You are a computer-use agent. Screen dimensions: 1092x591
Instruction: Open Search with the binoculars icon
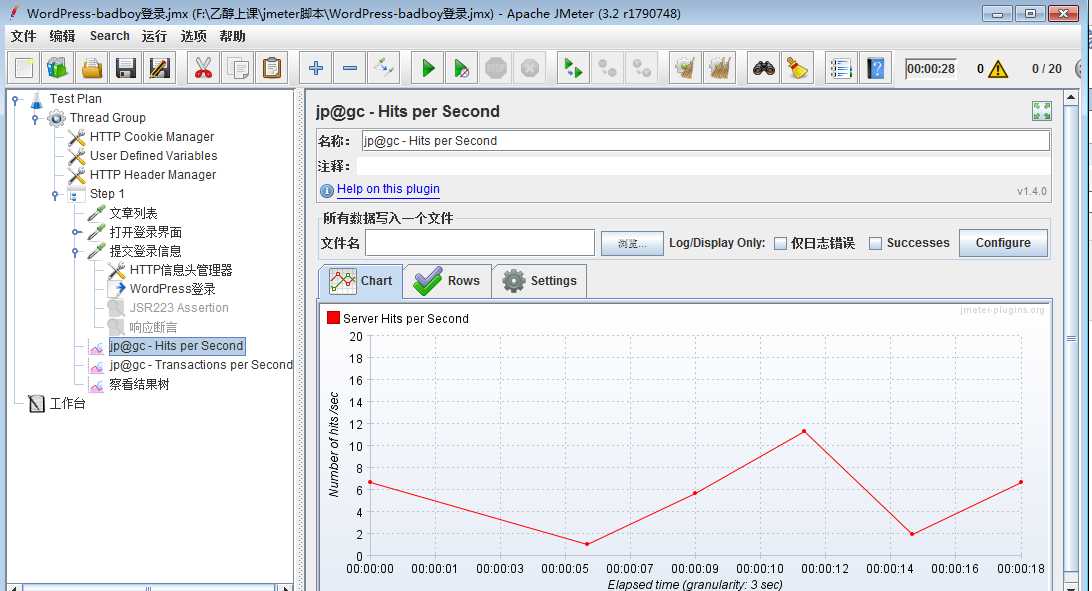(763, 68)
